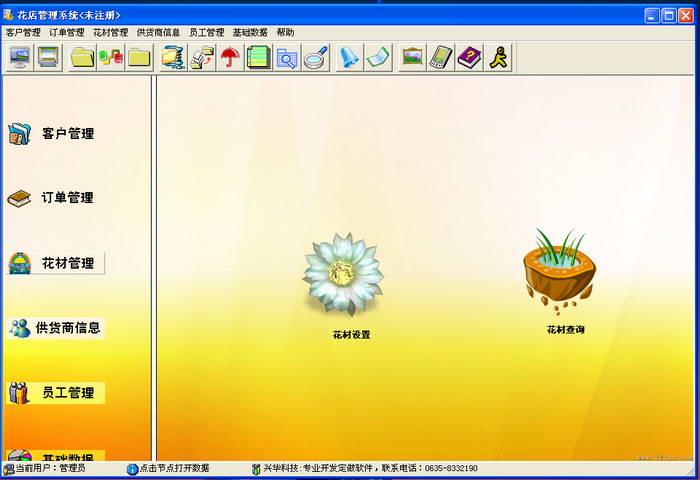Click the documents with red arrow icon
This screenshot has height=480, width=700.
[202, 57]
